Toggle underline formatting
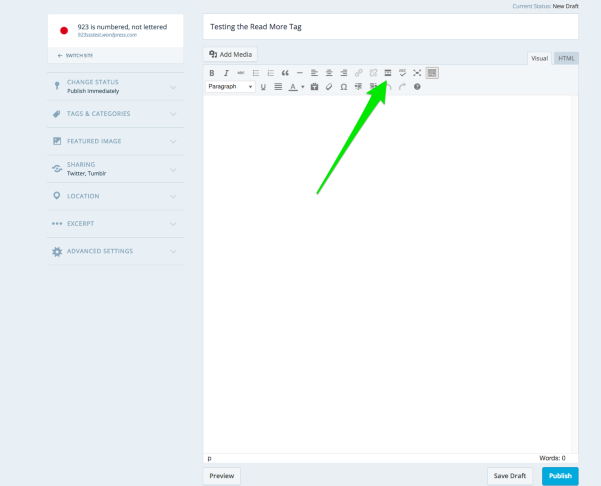The image size is (601, 486). 264,87
